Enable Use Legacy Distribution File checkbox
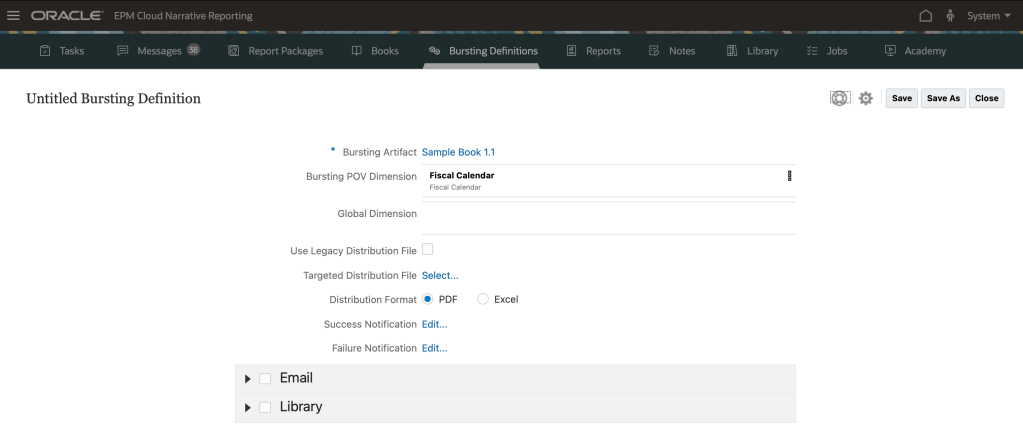Viewport: 1023px width, 426px height. click(428, 249)
